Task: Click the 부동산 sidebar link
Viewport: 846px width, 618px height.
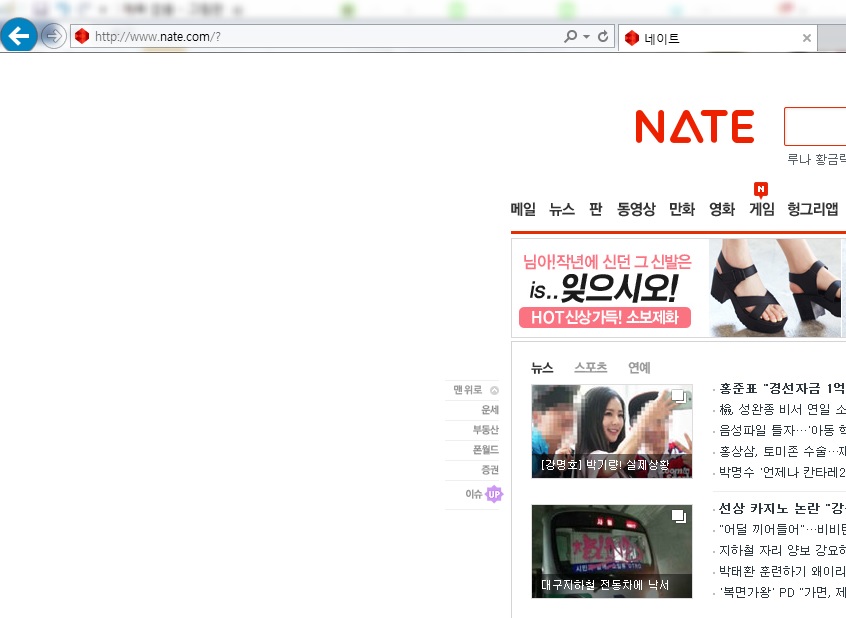Action: click(486, 430)
